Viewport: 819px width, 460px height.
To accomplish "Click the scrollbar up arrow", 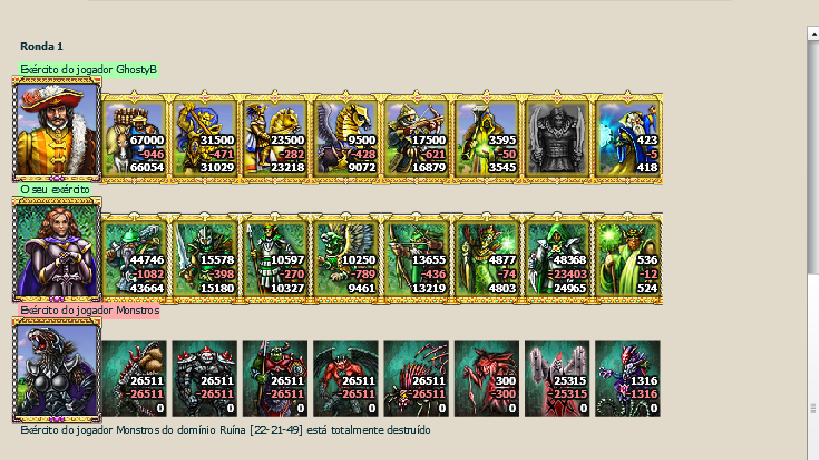I will (x=813, y=33).
